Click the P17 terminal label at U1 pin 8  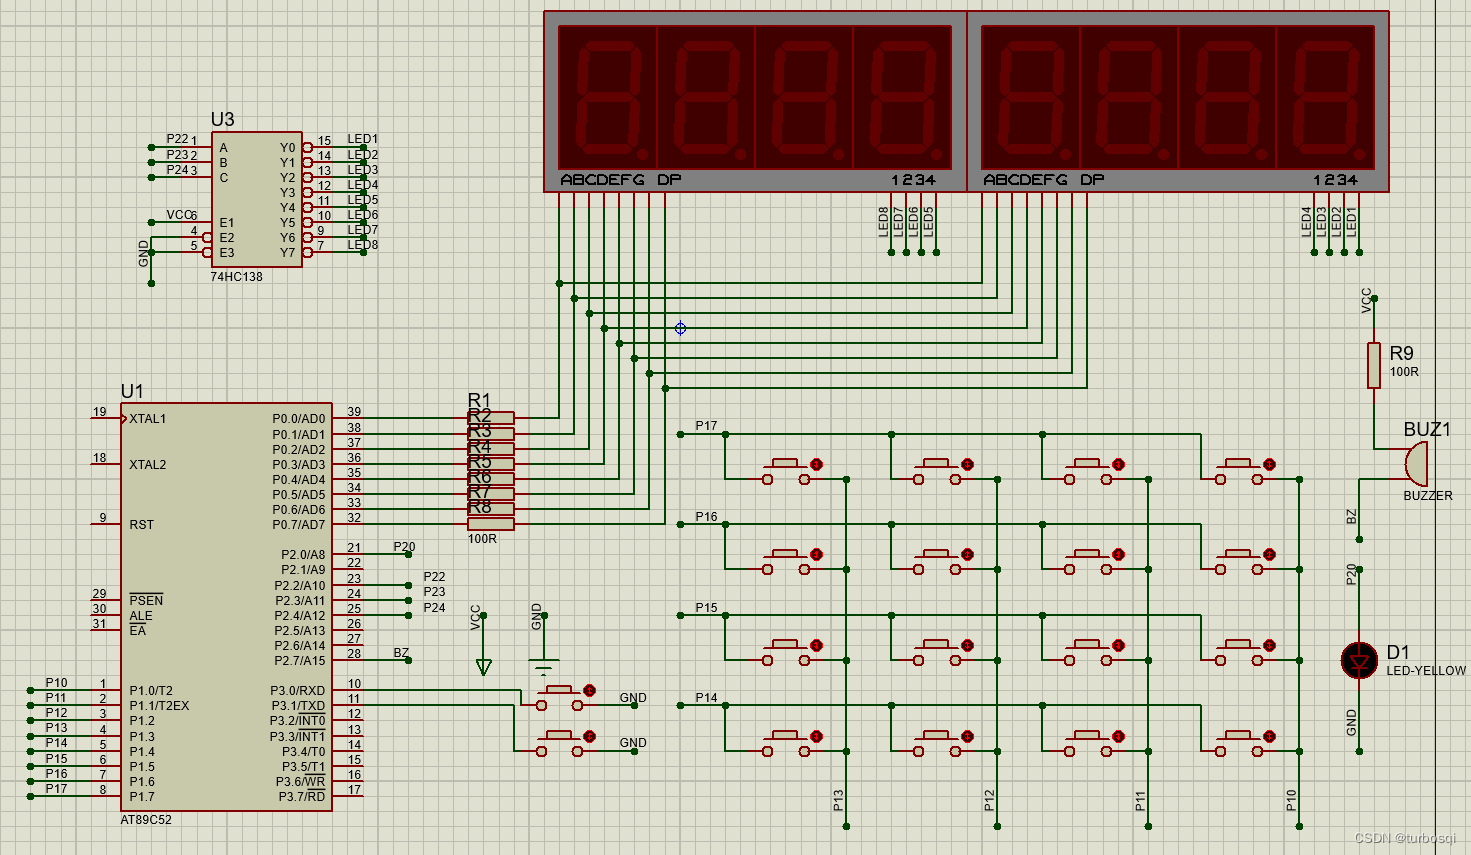tap(57, 789)
